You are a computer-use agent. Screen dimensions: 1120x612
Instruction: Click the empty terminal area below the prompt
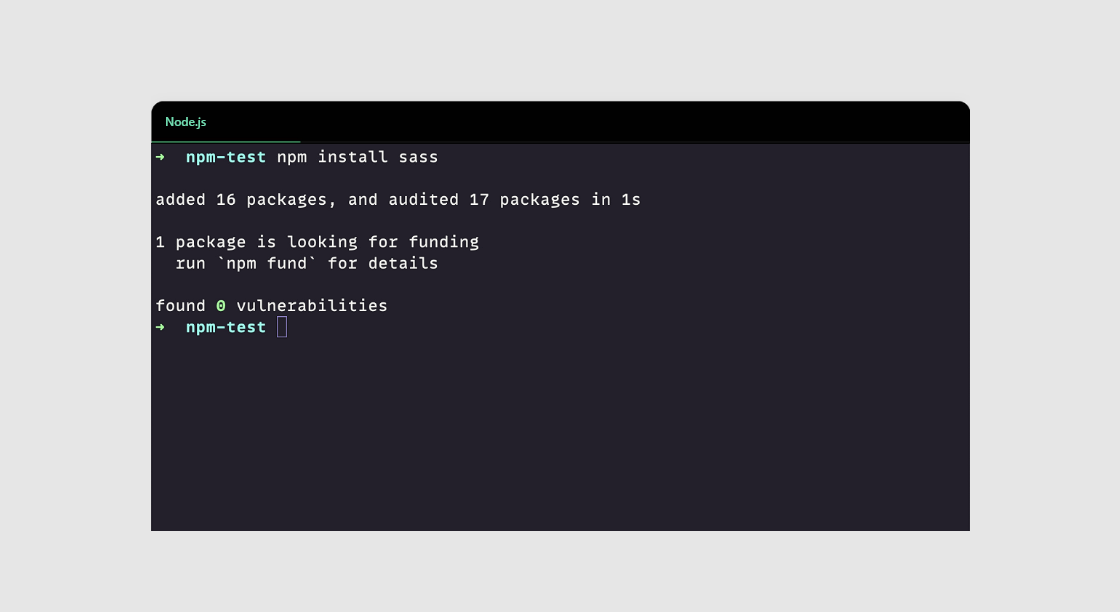560,440
